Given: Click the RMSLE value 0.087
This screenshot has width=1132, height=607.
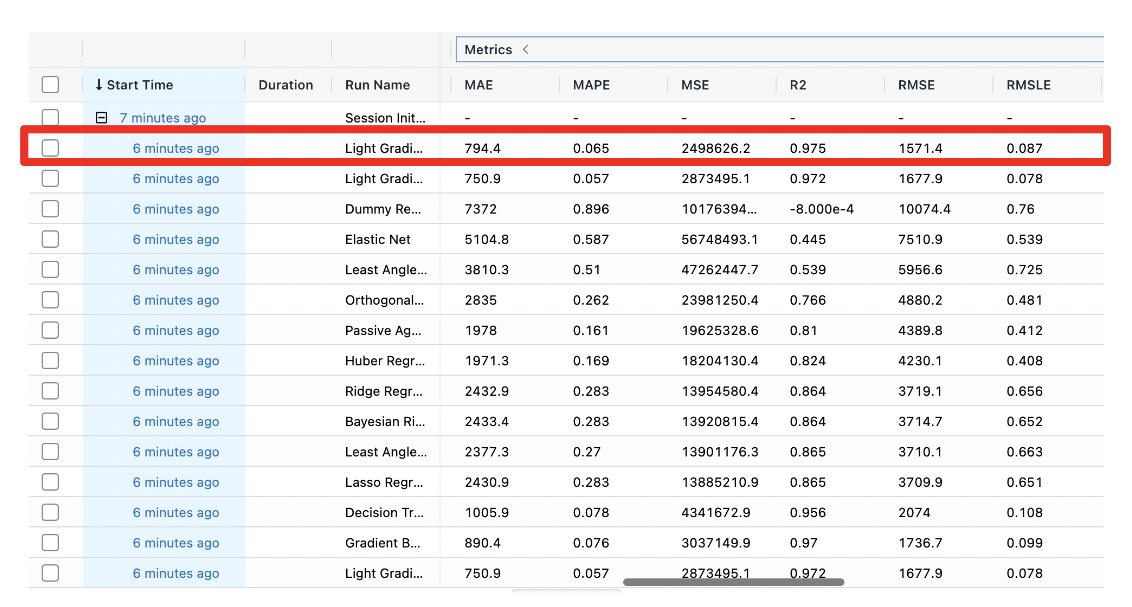Looking at the screenshot, I should click(1024, 148).
